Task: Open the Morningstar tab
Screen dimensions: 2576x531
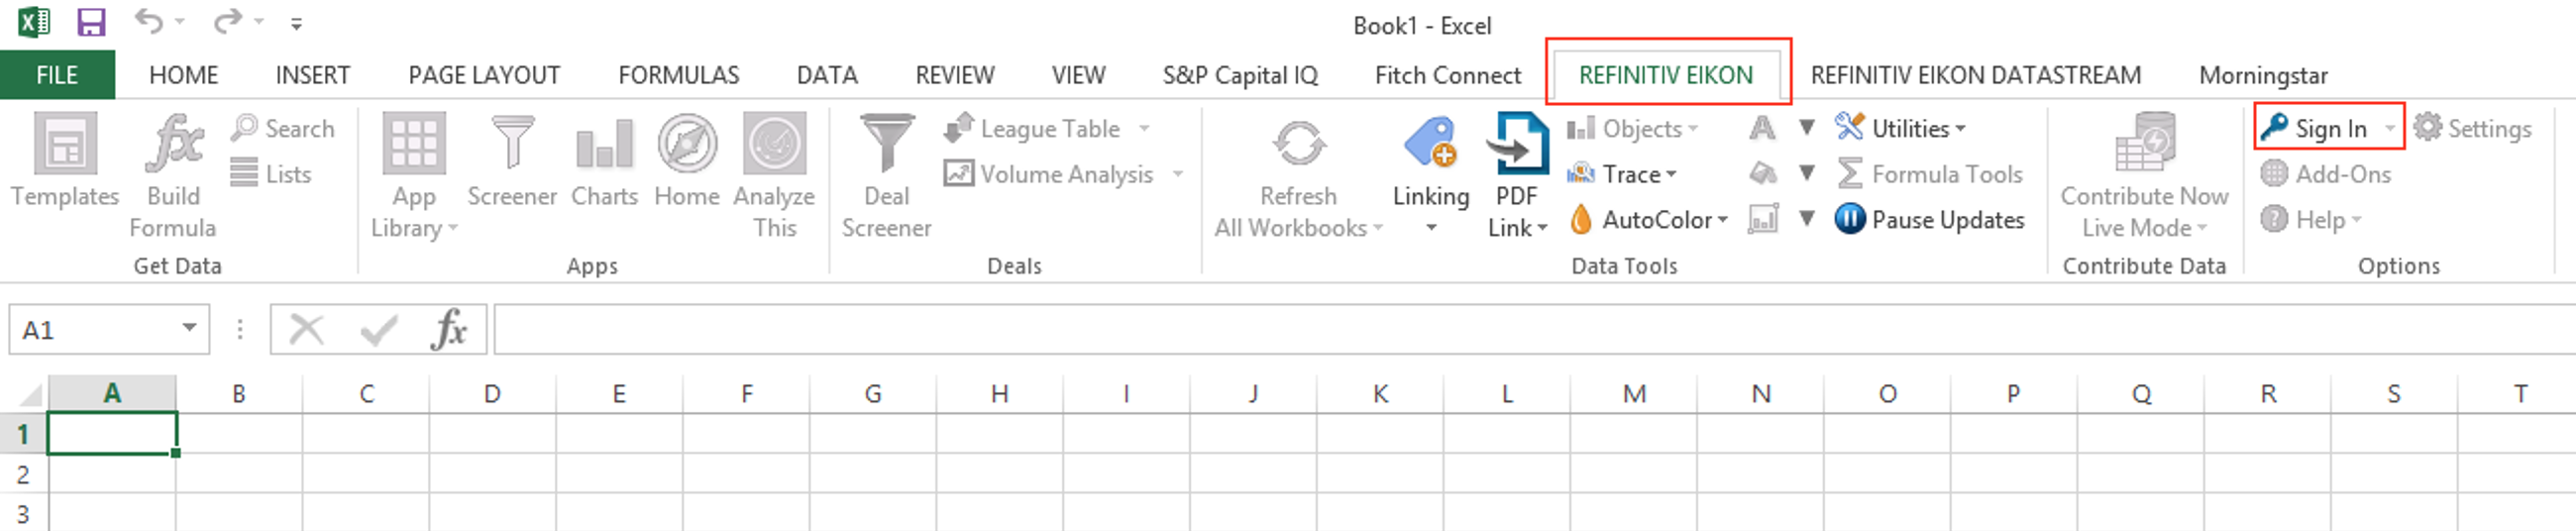Action: tap(2263, 75)
